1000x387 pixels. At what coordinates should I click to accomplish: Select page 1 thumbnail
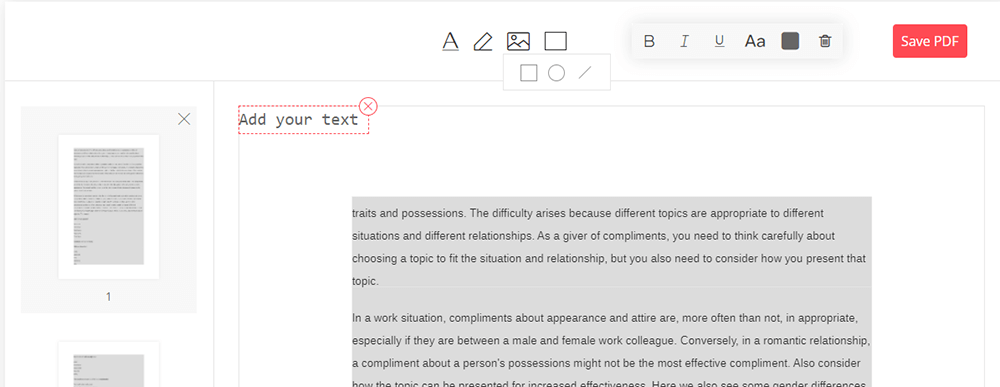tap(108, 207)
